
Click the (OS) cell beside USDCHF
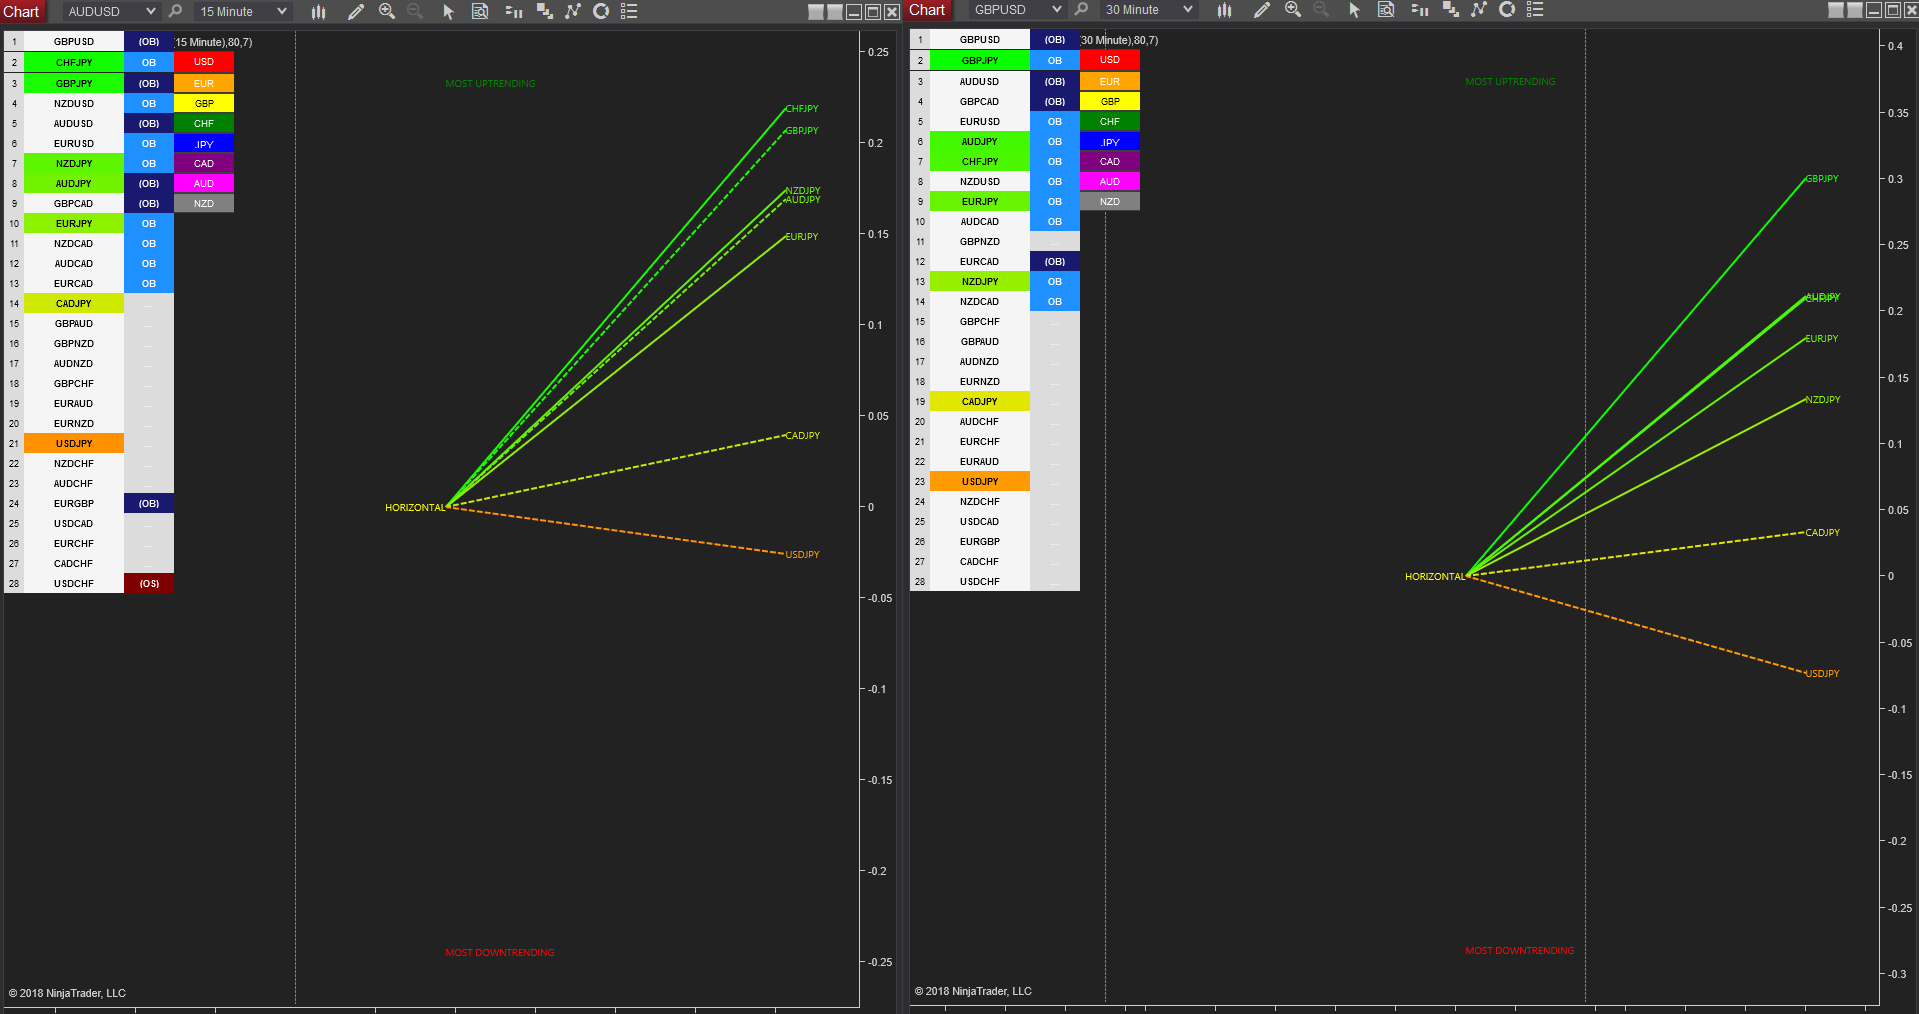click(x=149, y=583)
